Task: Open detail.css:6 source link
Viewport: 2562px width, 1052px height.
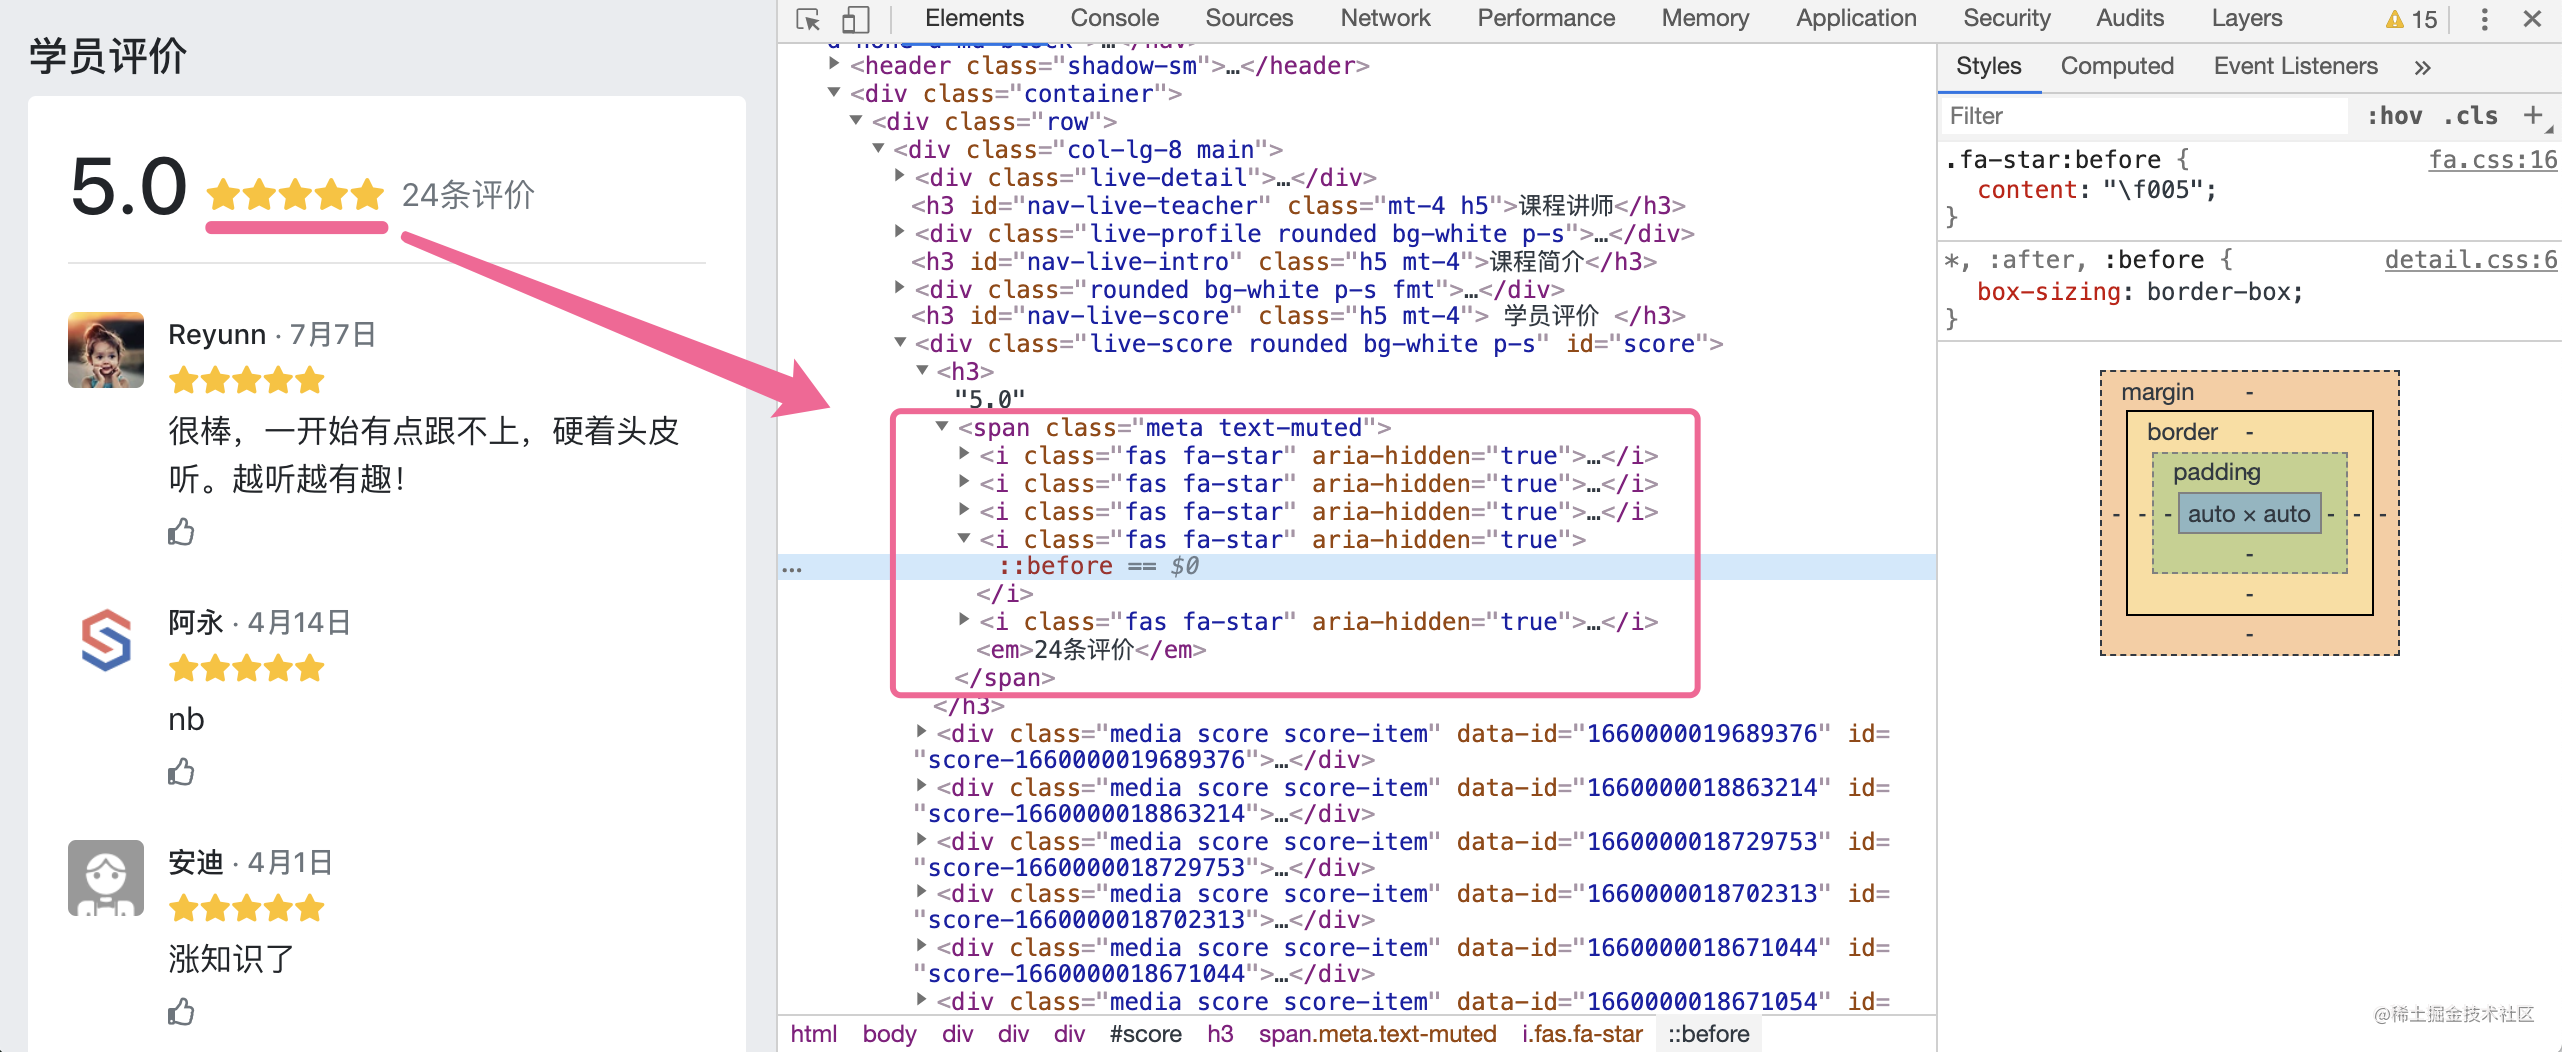Action: (2470, 260)
